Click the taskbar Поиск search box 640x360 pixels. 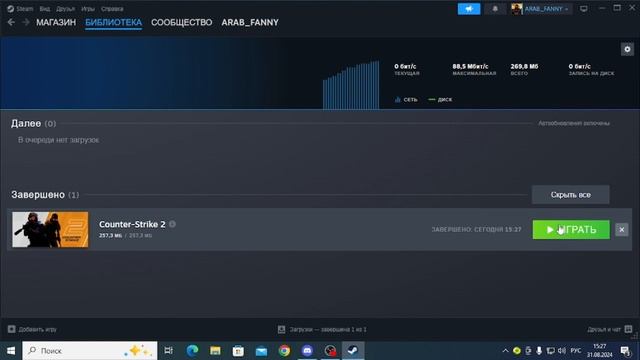coord(90,351)
